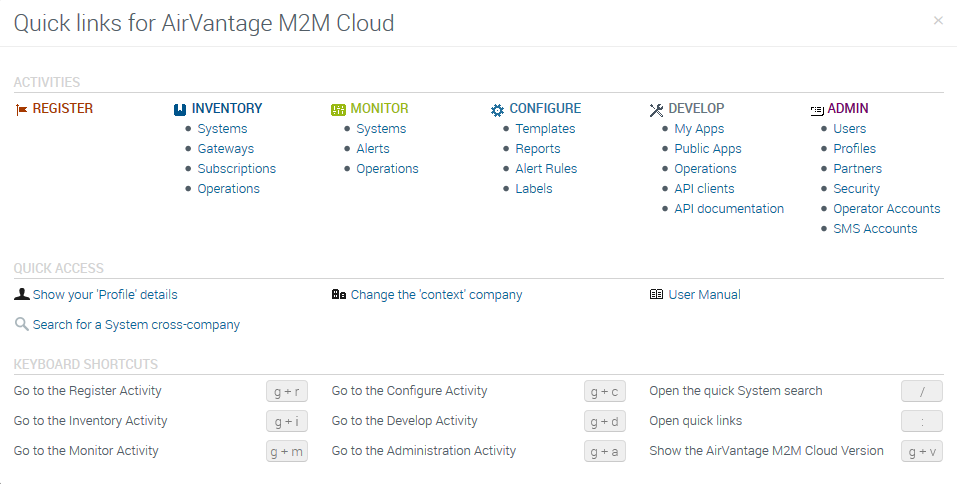Click the company building icon

[339, 294]
